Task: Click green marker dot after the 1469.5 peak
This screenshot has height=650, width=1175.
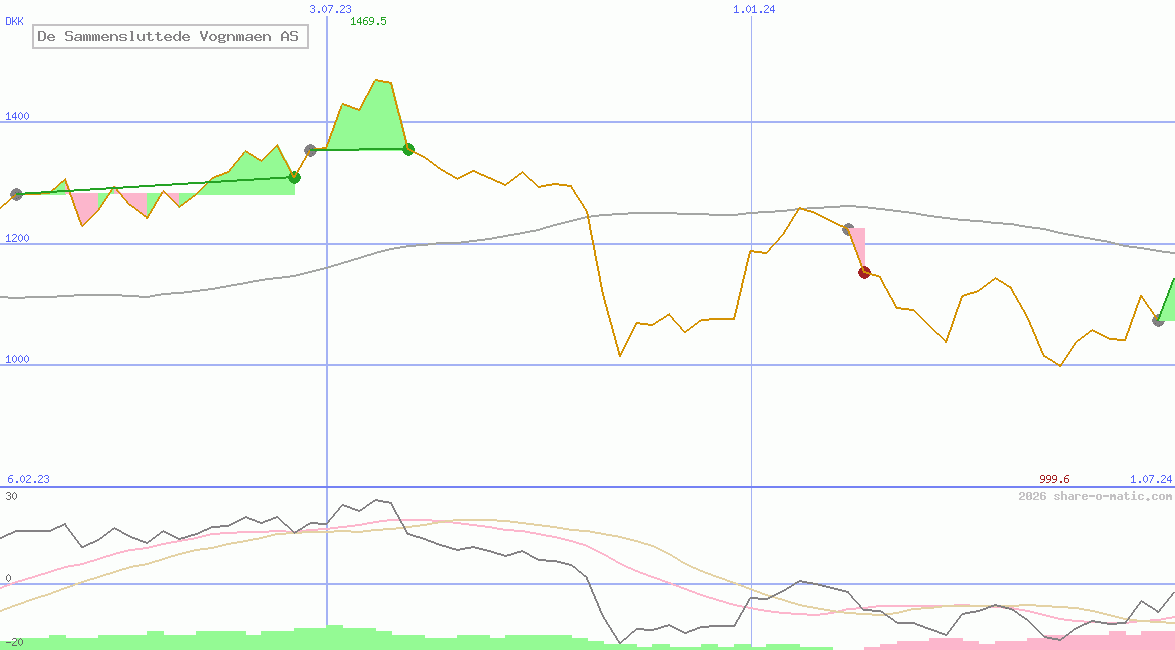Action: [408, 149]
